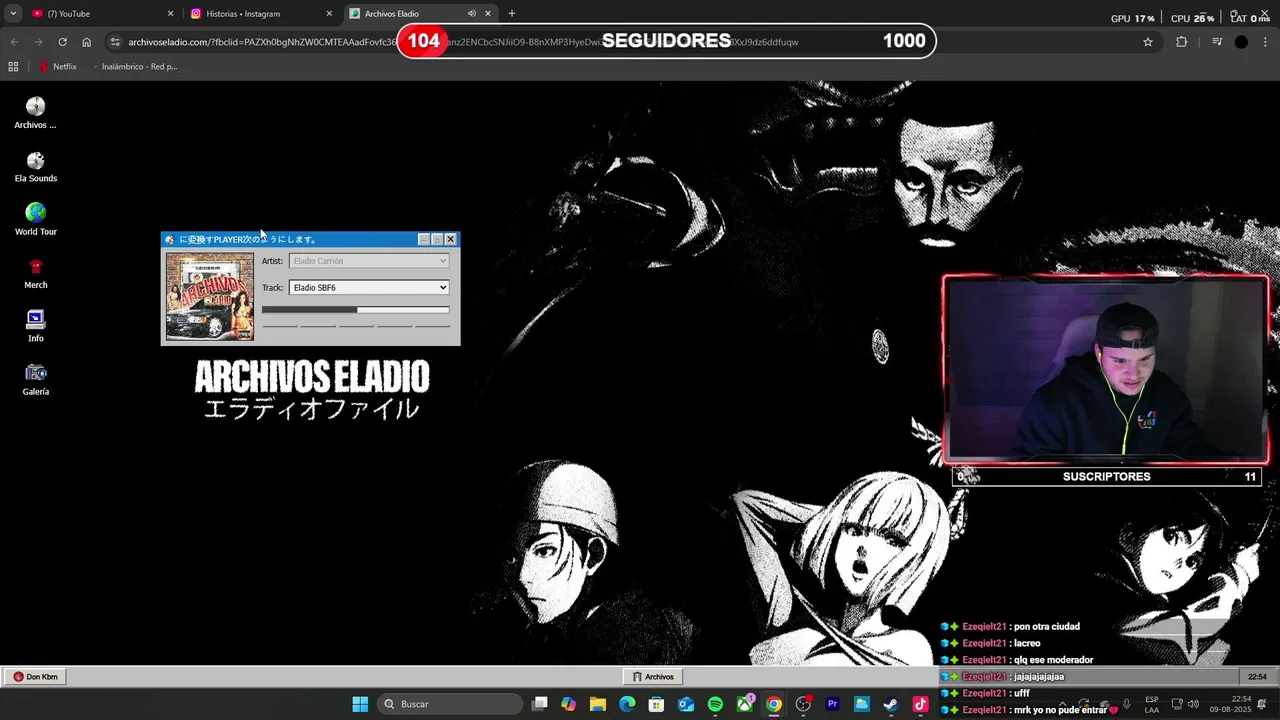Open Task View on the taskbar

coord(540,704)
